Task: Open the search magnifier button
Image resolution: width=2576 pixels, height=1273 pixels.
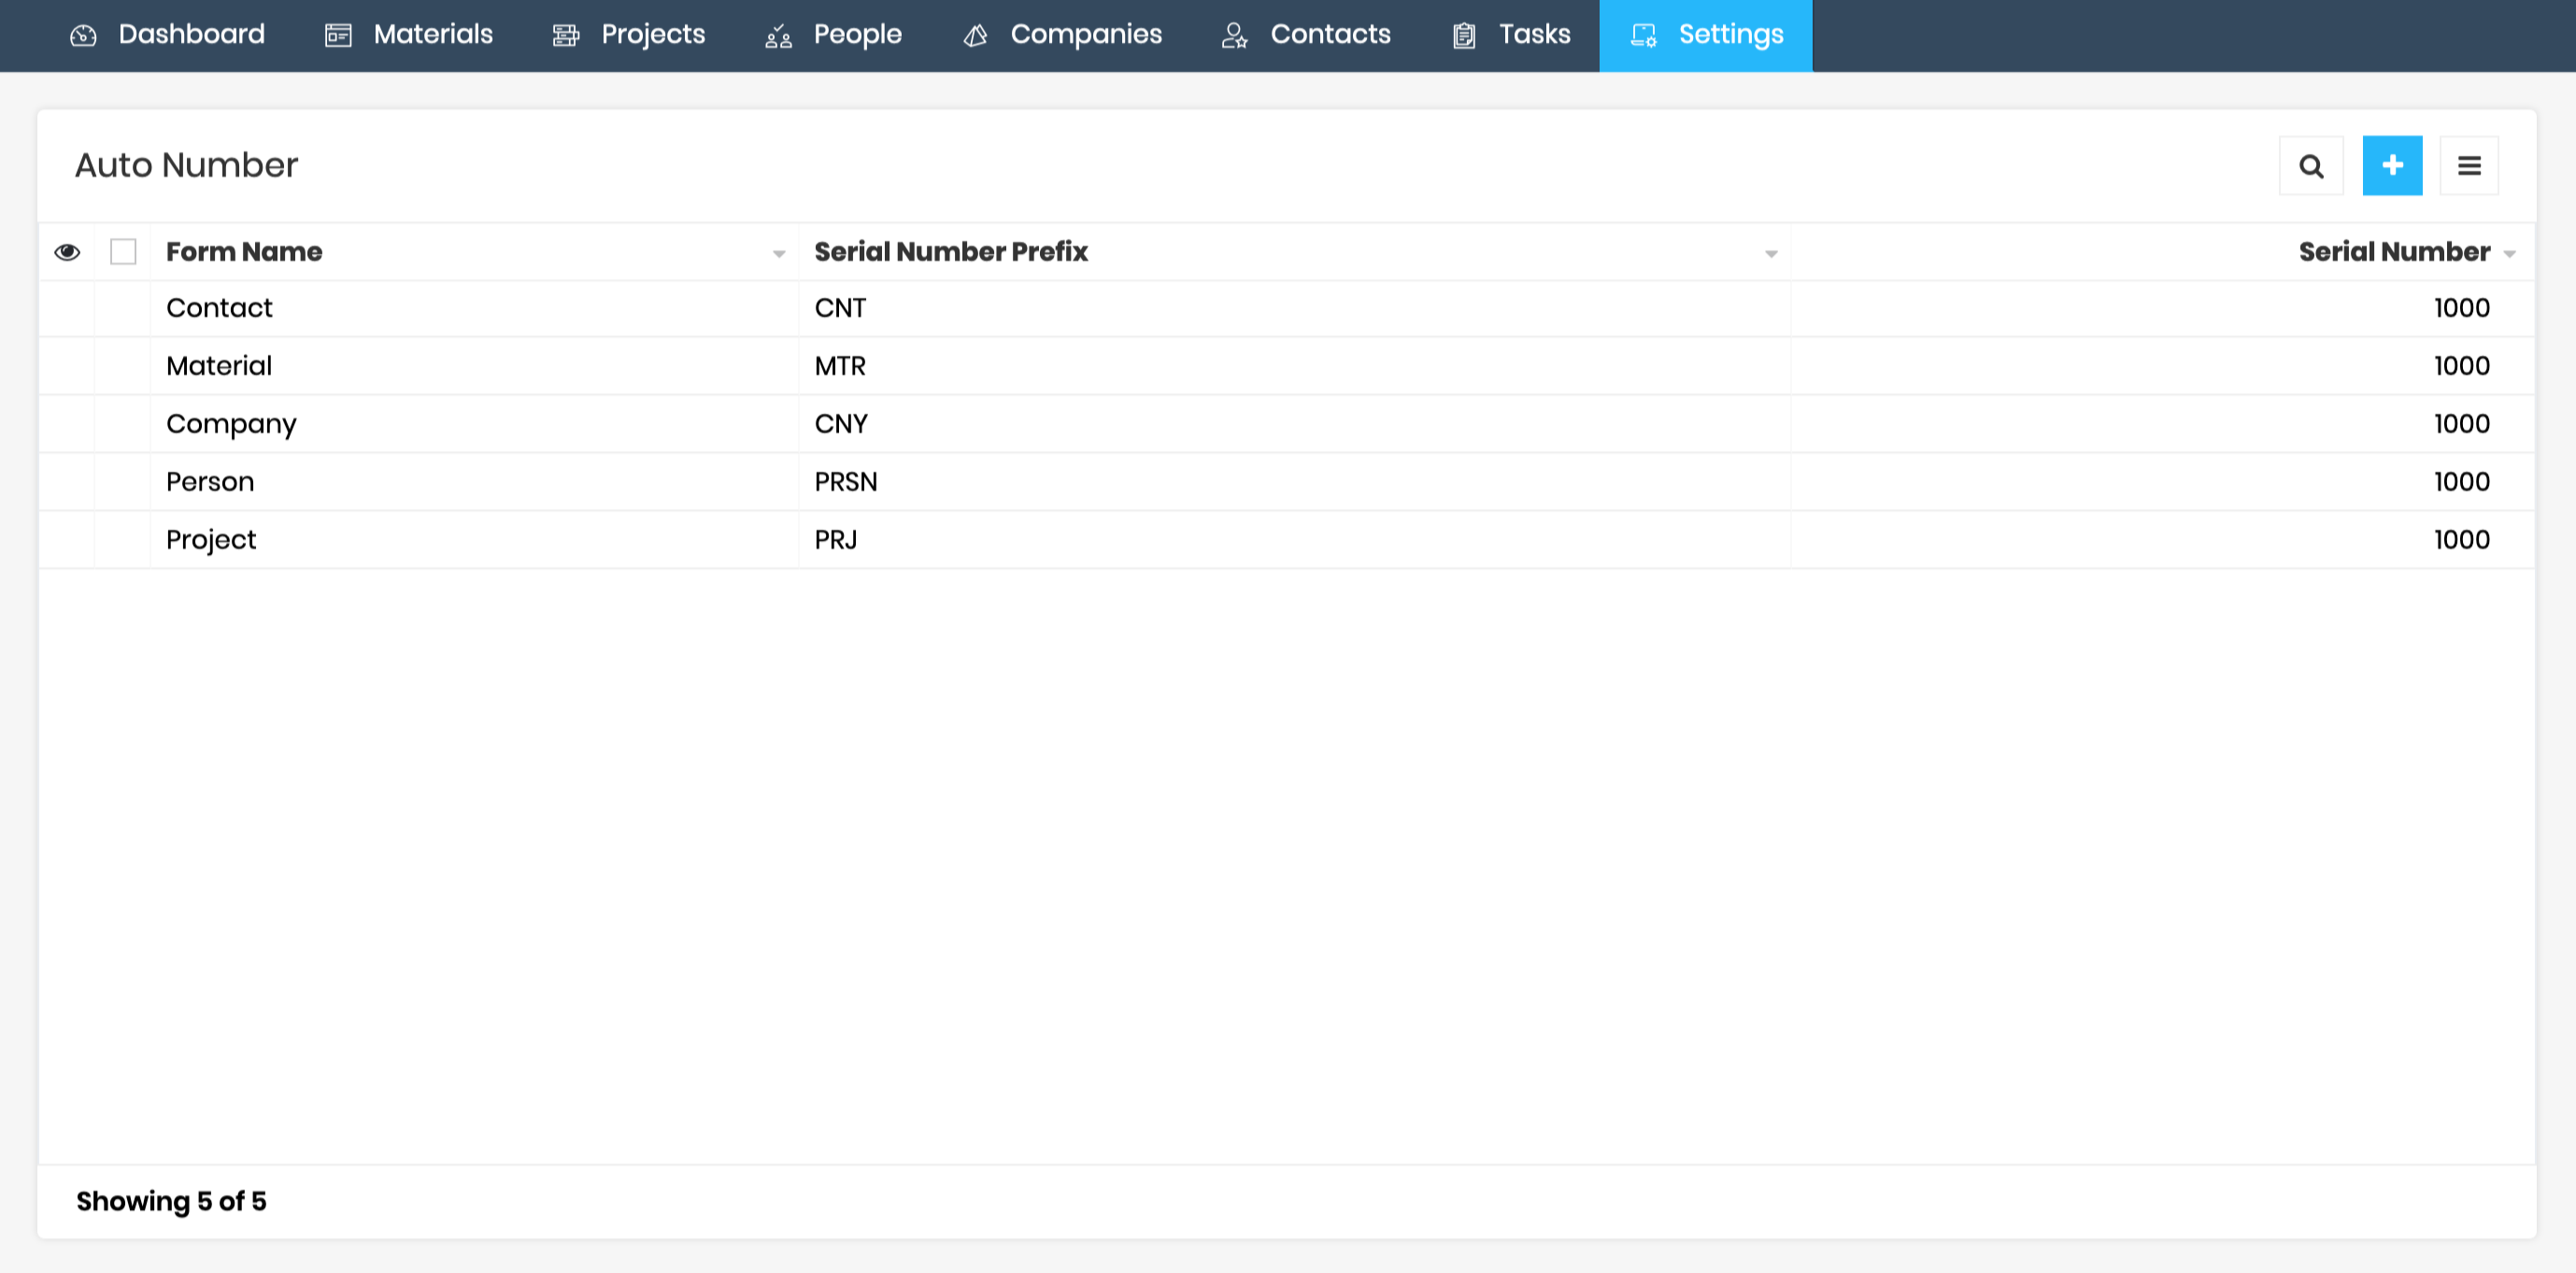Action: click(2311, 166)
